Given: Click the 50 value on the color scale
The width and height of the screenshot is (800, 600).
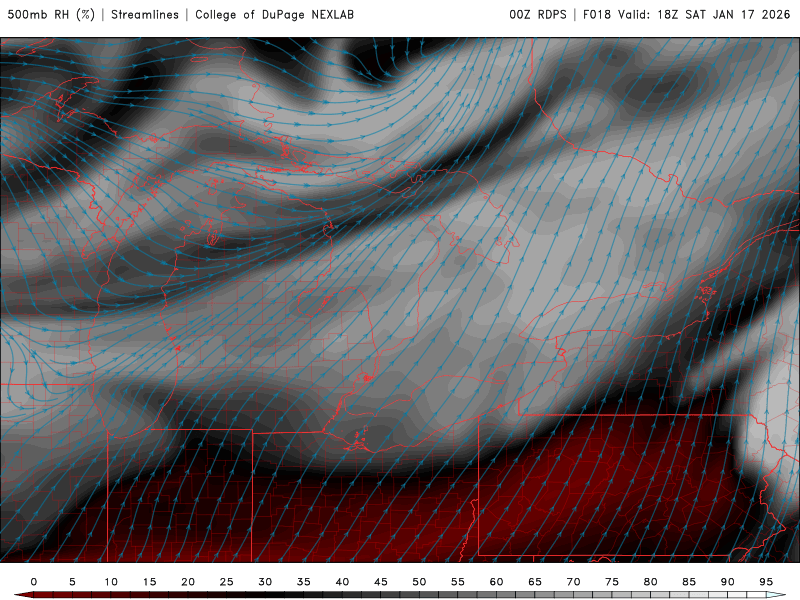Looking at the screenshot, I should (x=419, y=582).
